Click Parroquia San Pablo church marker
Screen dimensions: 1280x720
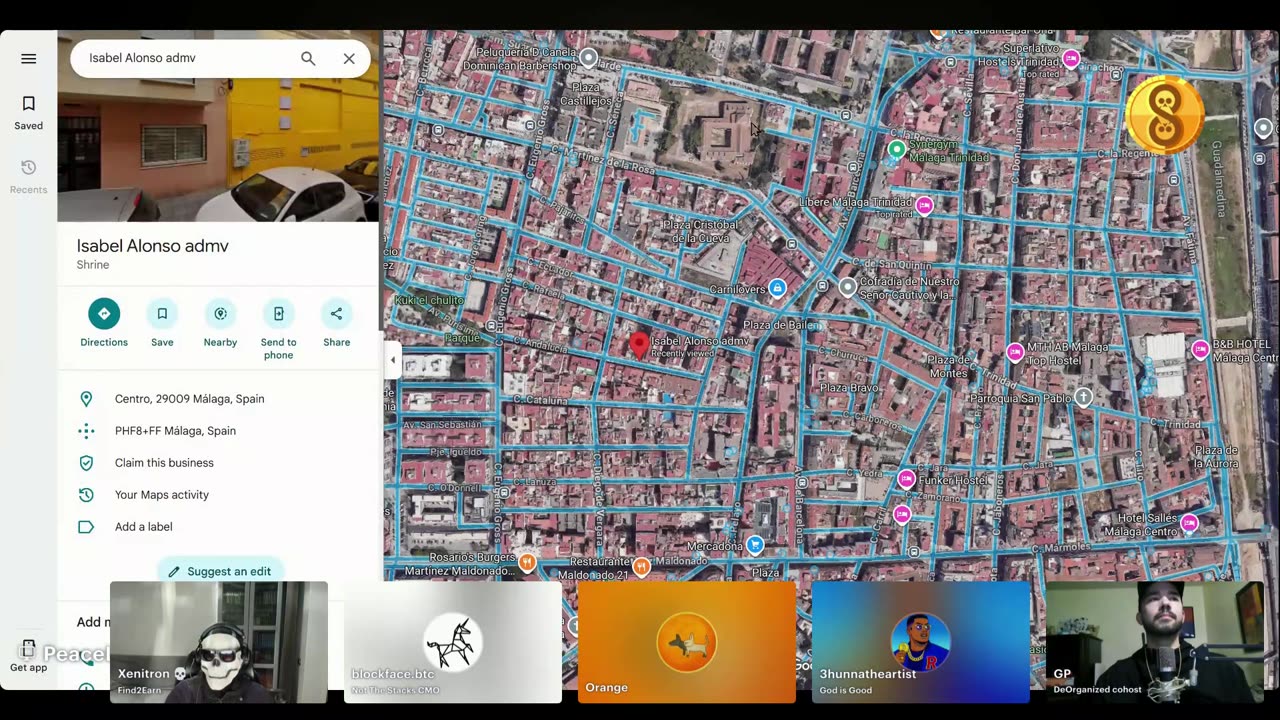coord(1083,398)
